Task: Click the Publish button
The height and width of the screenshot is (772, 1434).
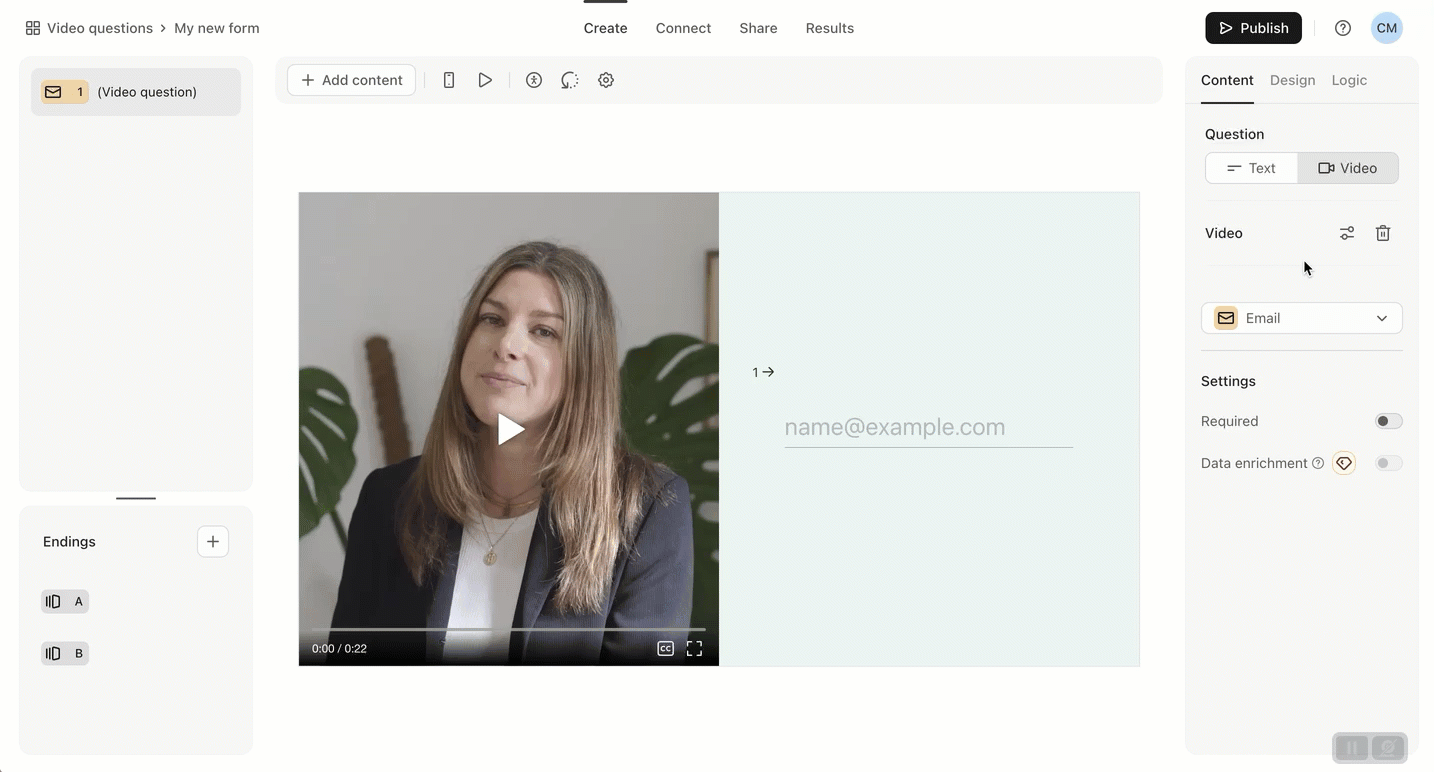Action: (x=1254, y=28)
